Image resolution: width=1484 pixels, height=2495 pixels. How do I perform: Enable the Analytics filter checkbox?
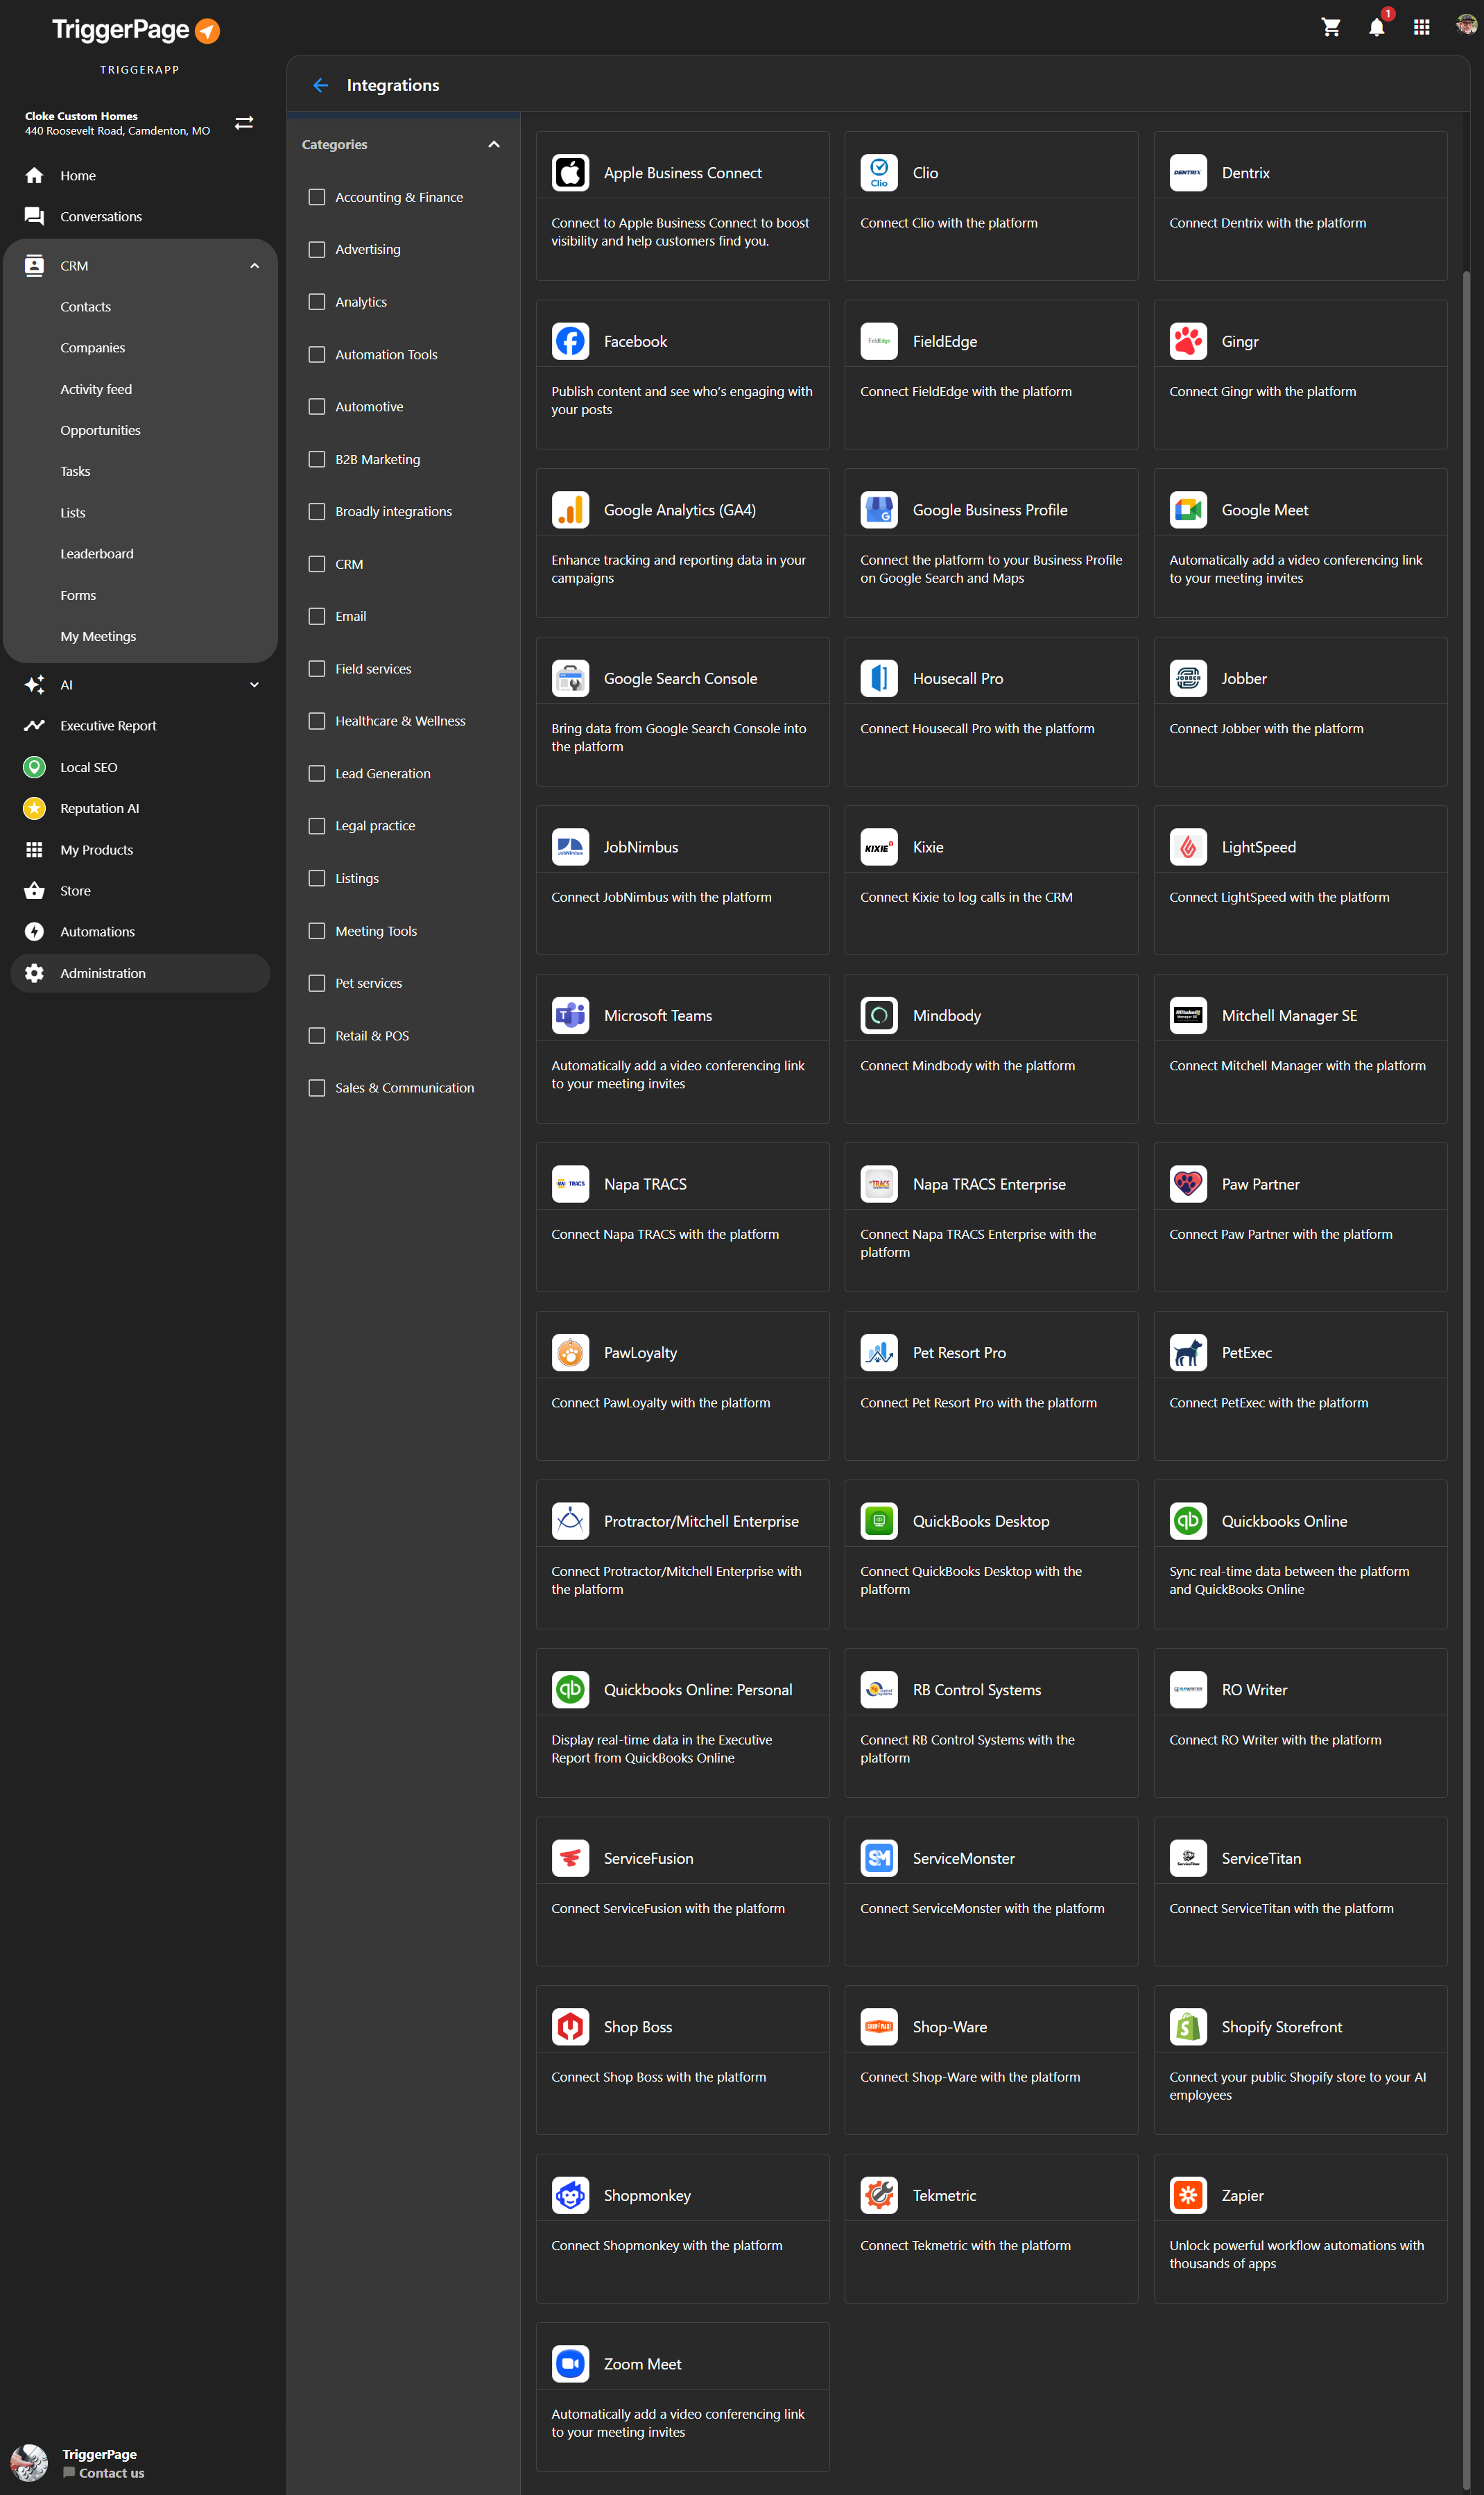[x=317, y=302]
